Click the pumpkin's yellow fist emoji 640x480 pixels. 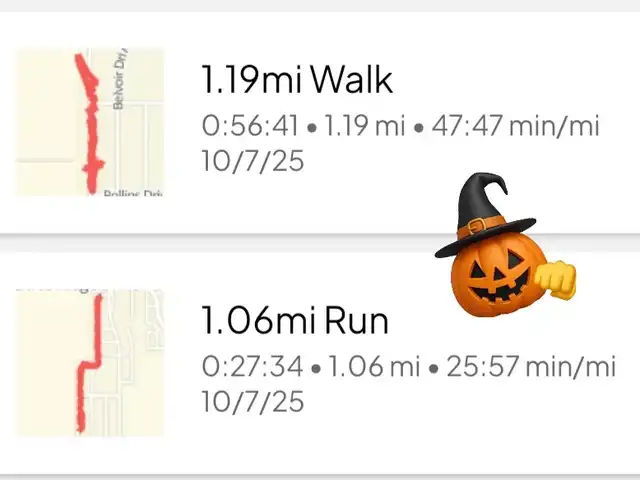(x=554, y=279)
